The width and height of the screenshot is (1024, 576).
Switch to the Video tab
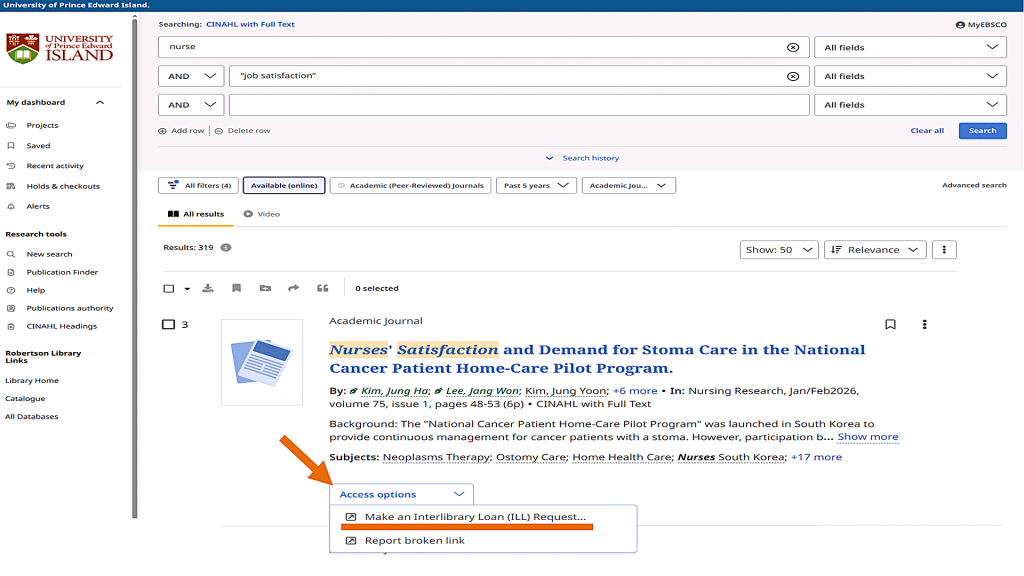pos(262,214)
